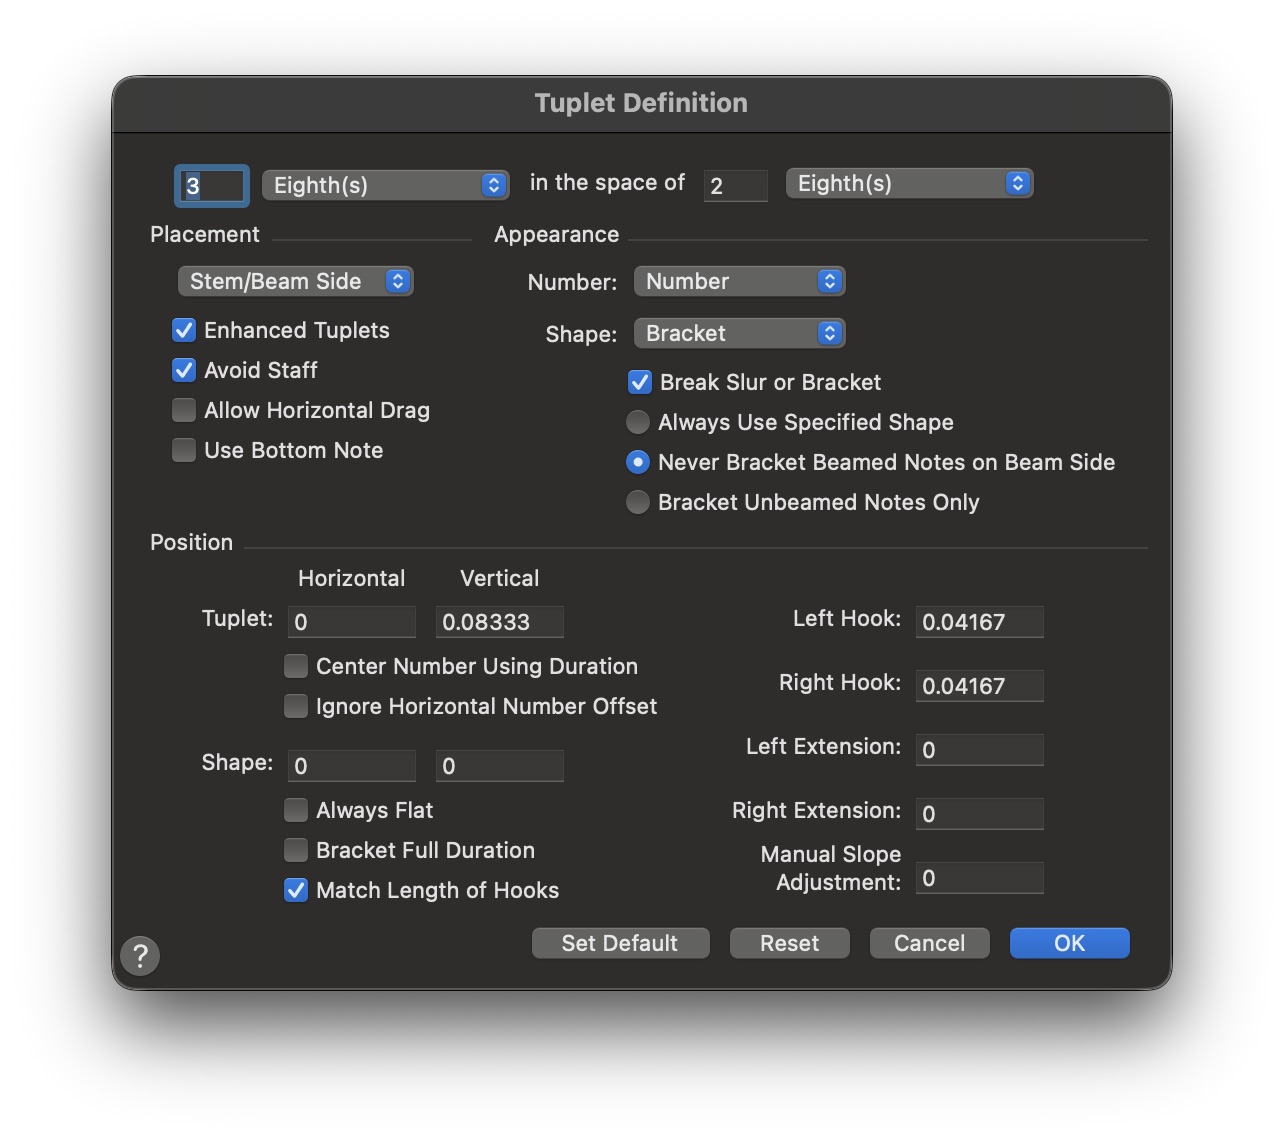
Task: Confirm the dialog with OK
Action: (x=1069, y=943)
